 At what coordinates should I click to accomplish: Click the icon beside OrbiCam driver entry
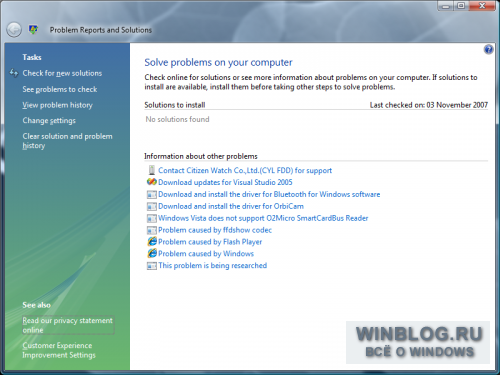click(152, 206)
